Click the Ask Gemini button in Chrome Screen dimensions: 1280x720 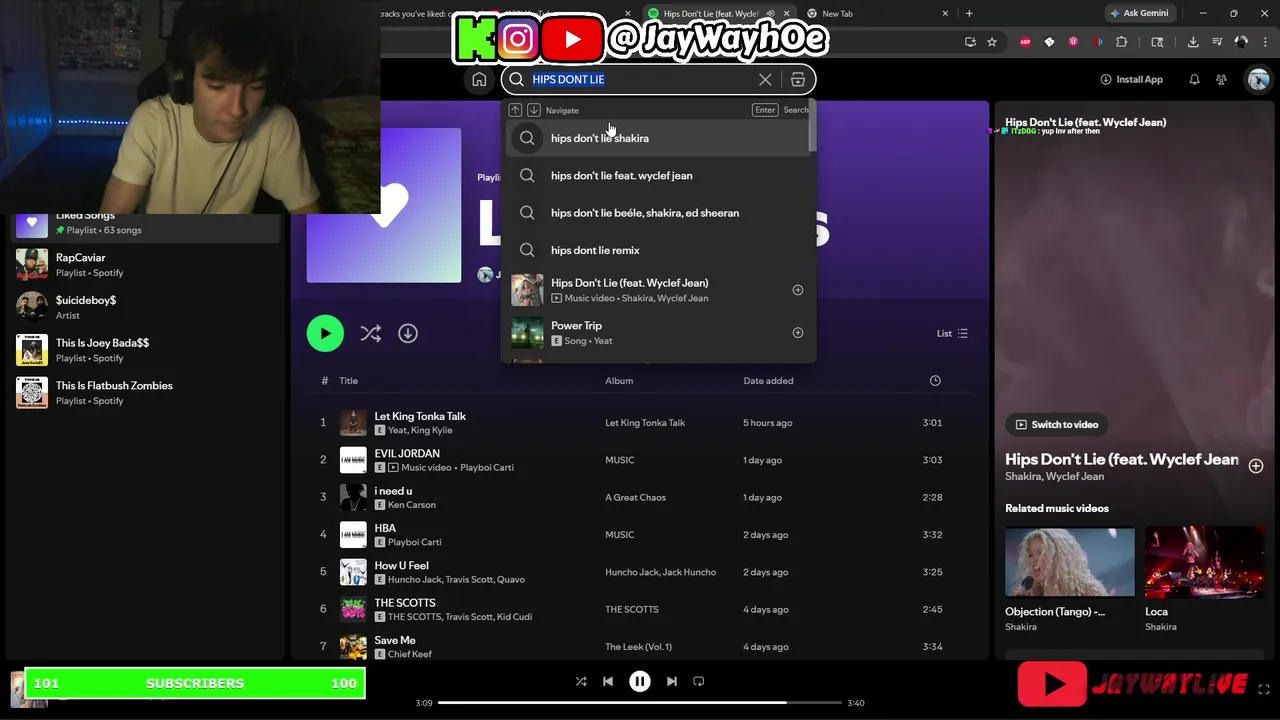coord(1138,14)
